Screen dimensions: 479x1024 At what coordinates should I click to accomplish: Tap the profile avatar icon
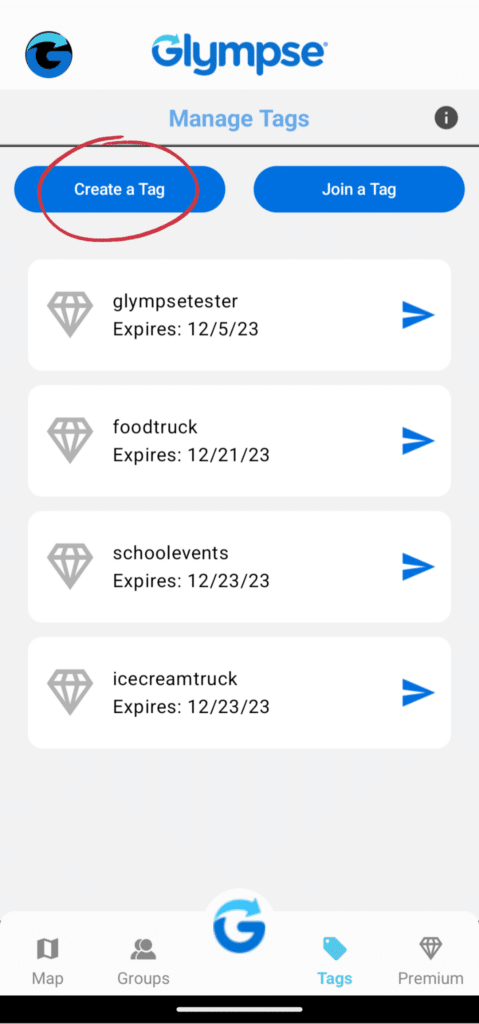coord(49,55)
